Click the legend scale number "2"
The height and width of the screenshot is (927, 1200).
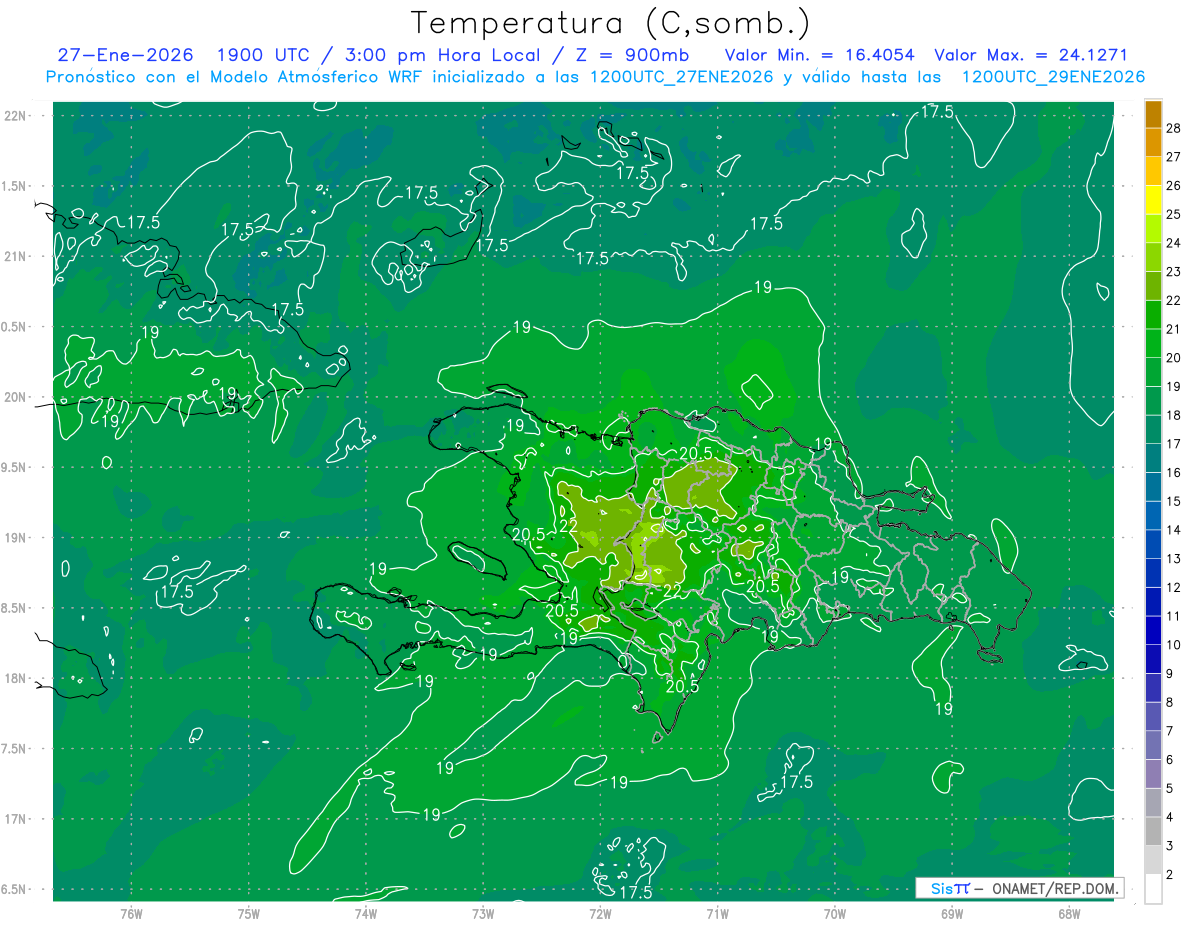pos(1170,875)
